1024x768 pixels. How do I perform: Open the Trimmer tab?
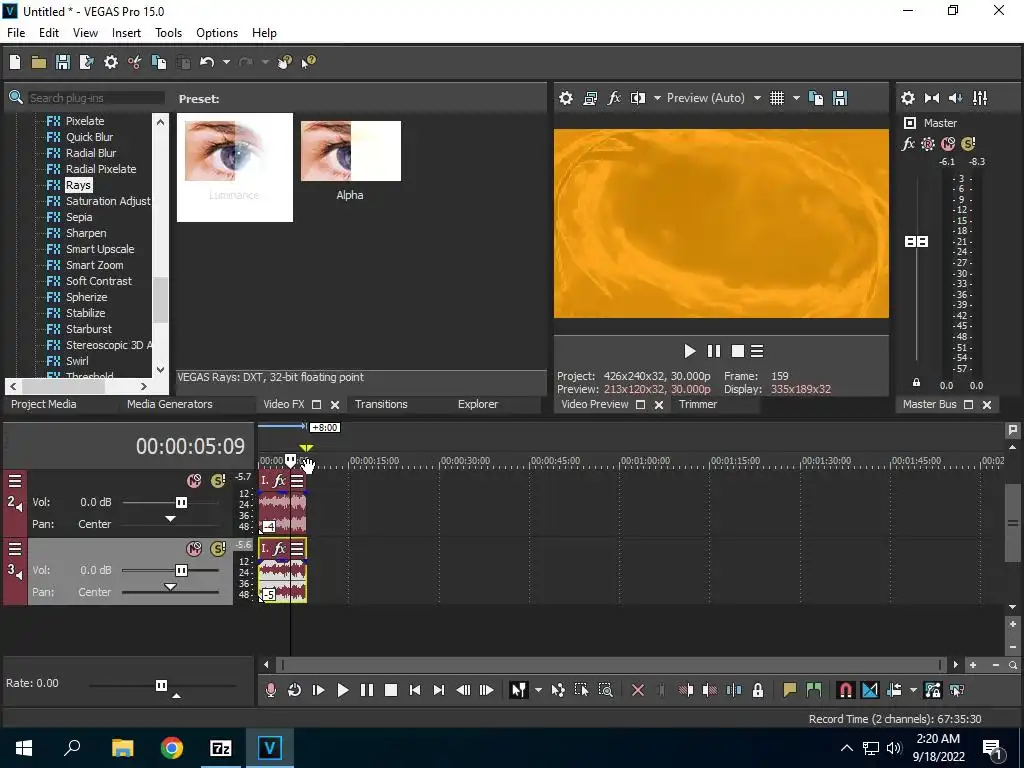click(x=698, y=404)
